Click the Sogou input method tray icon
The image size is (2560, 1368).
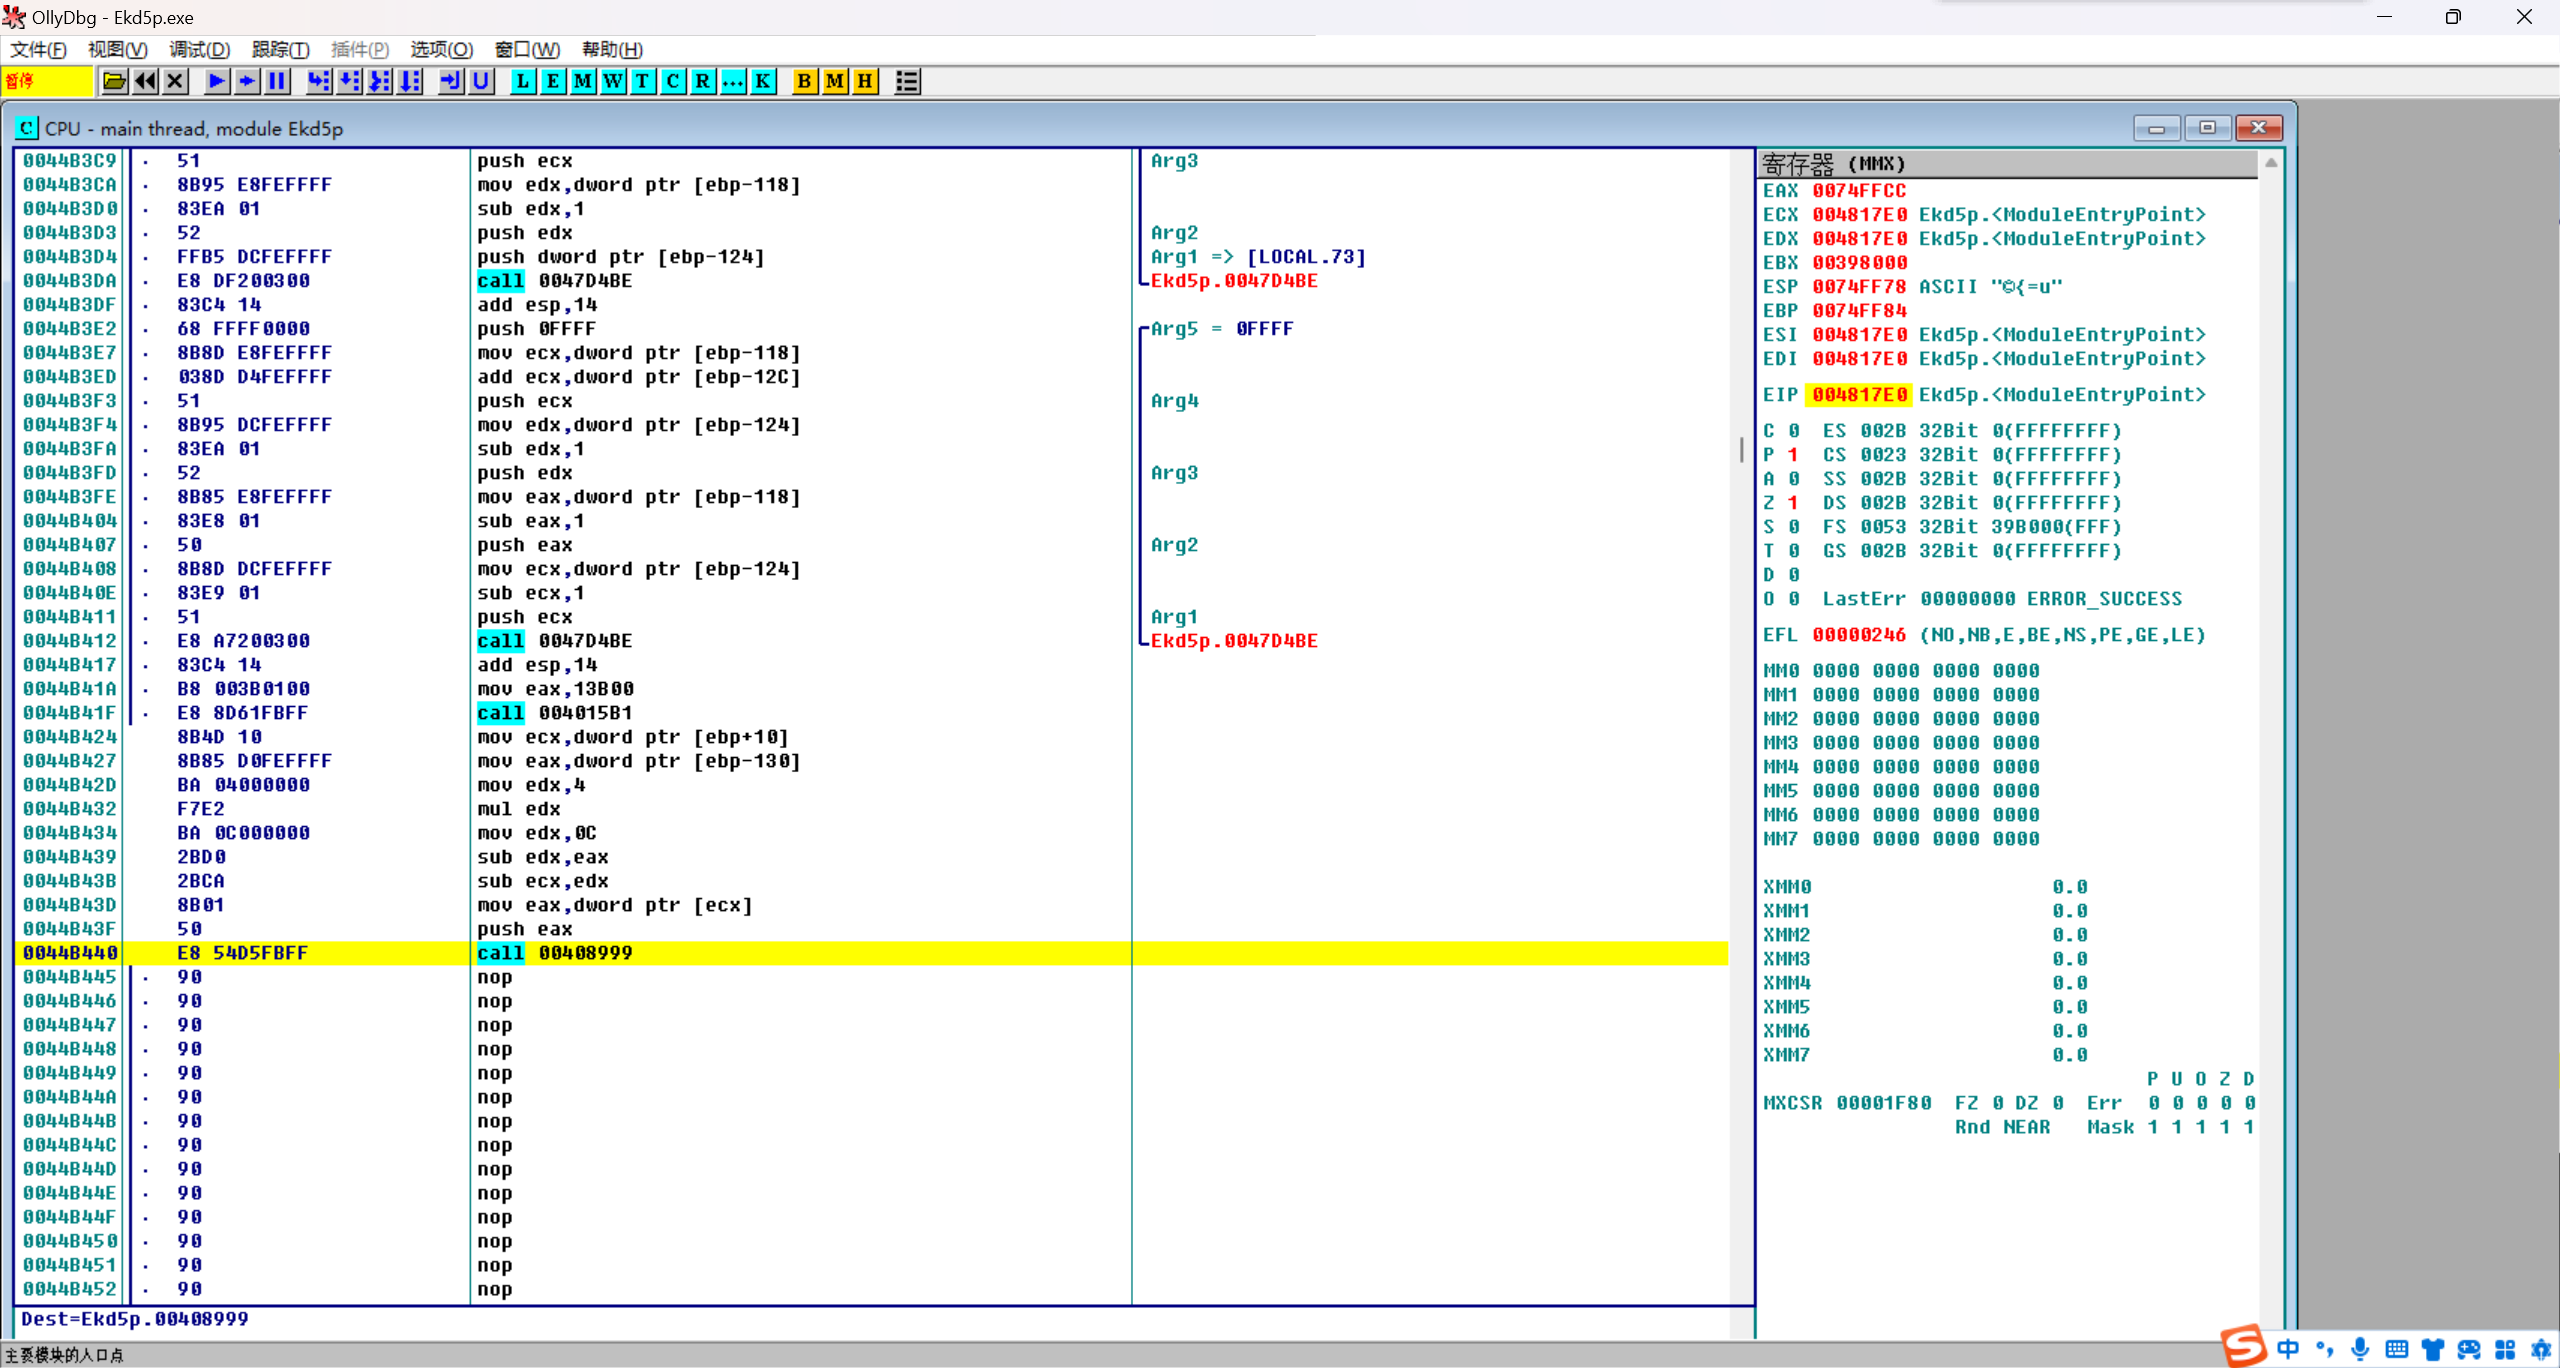tap(2242, 1346)
